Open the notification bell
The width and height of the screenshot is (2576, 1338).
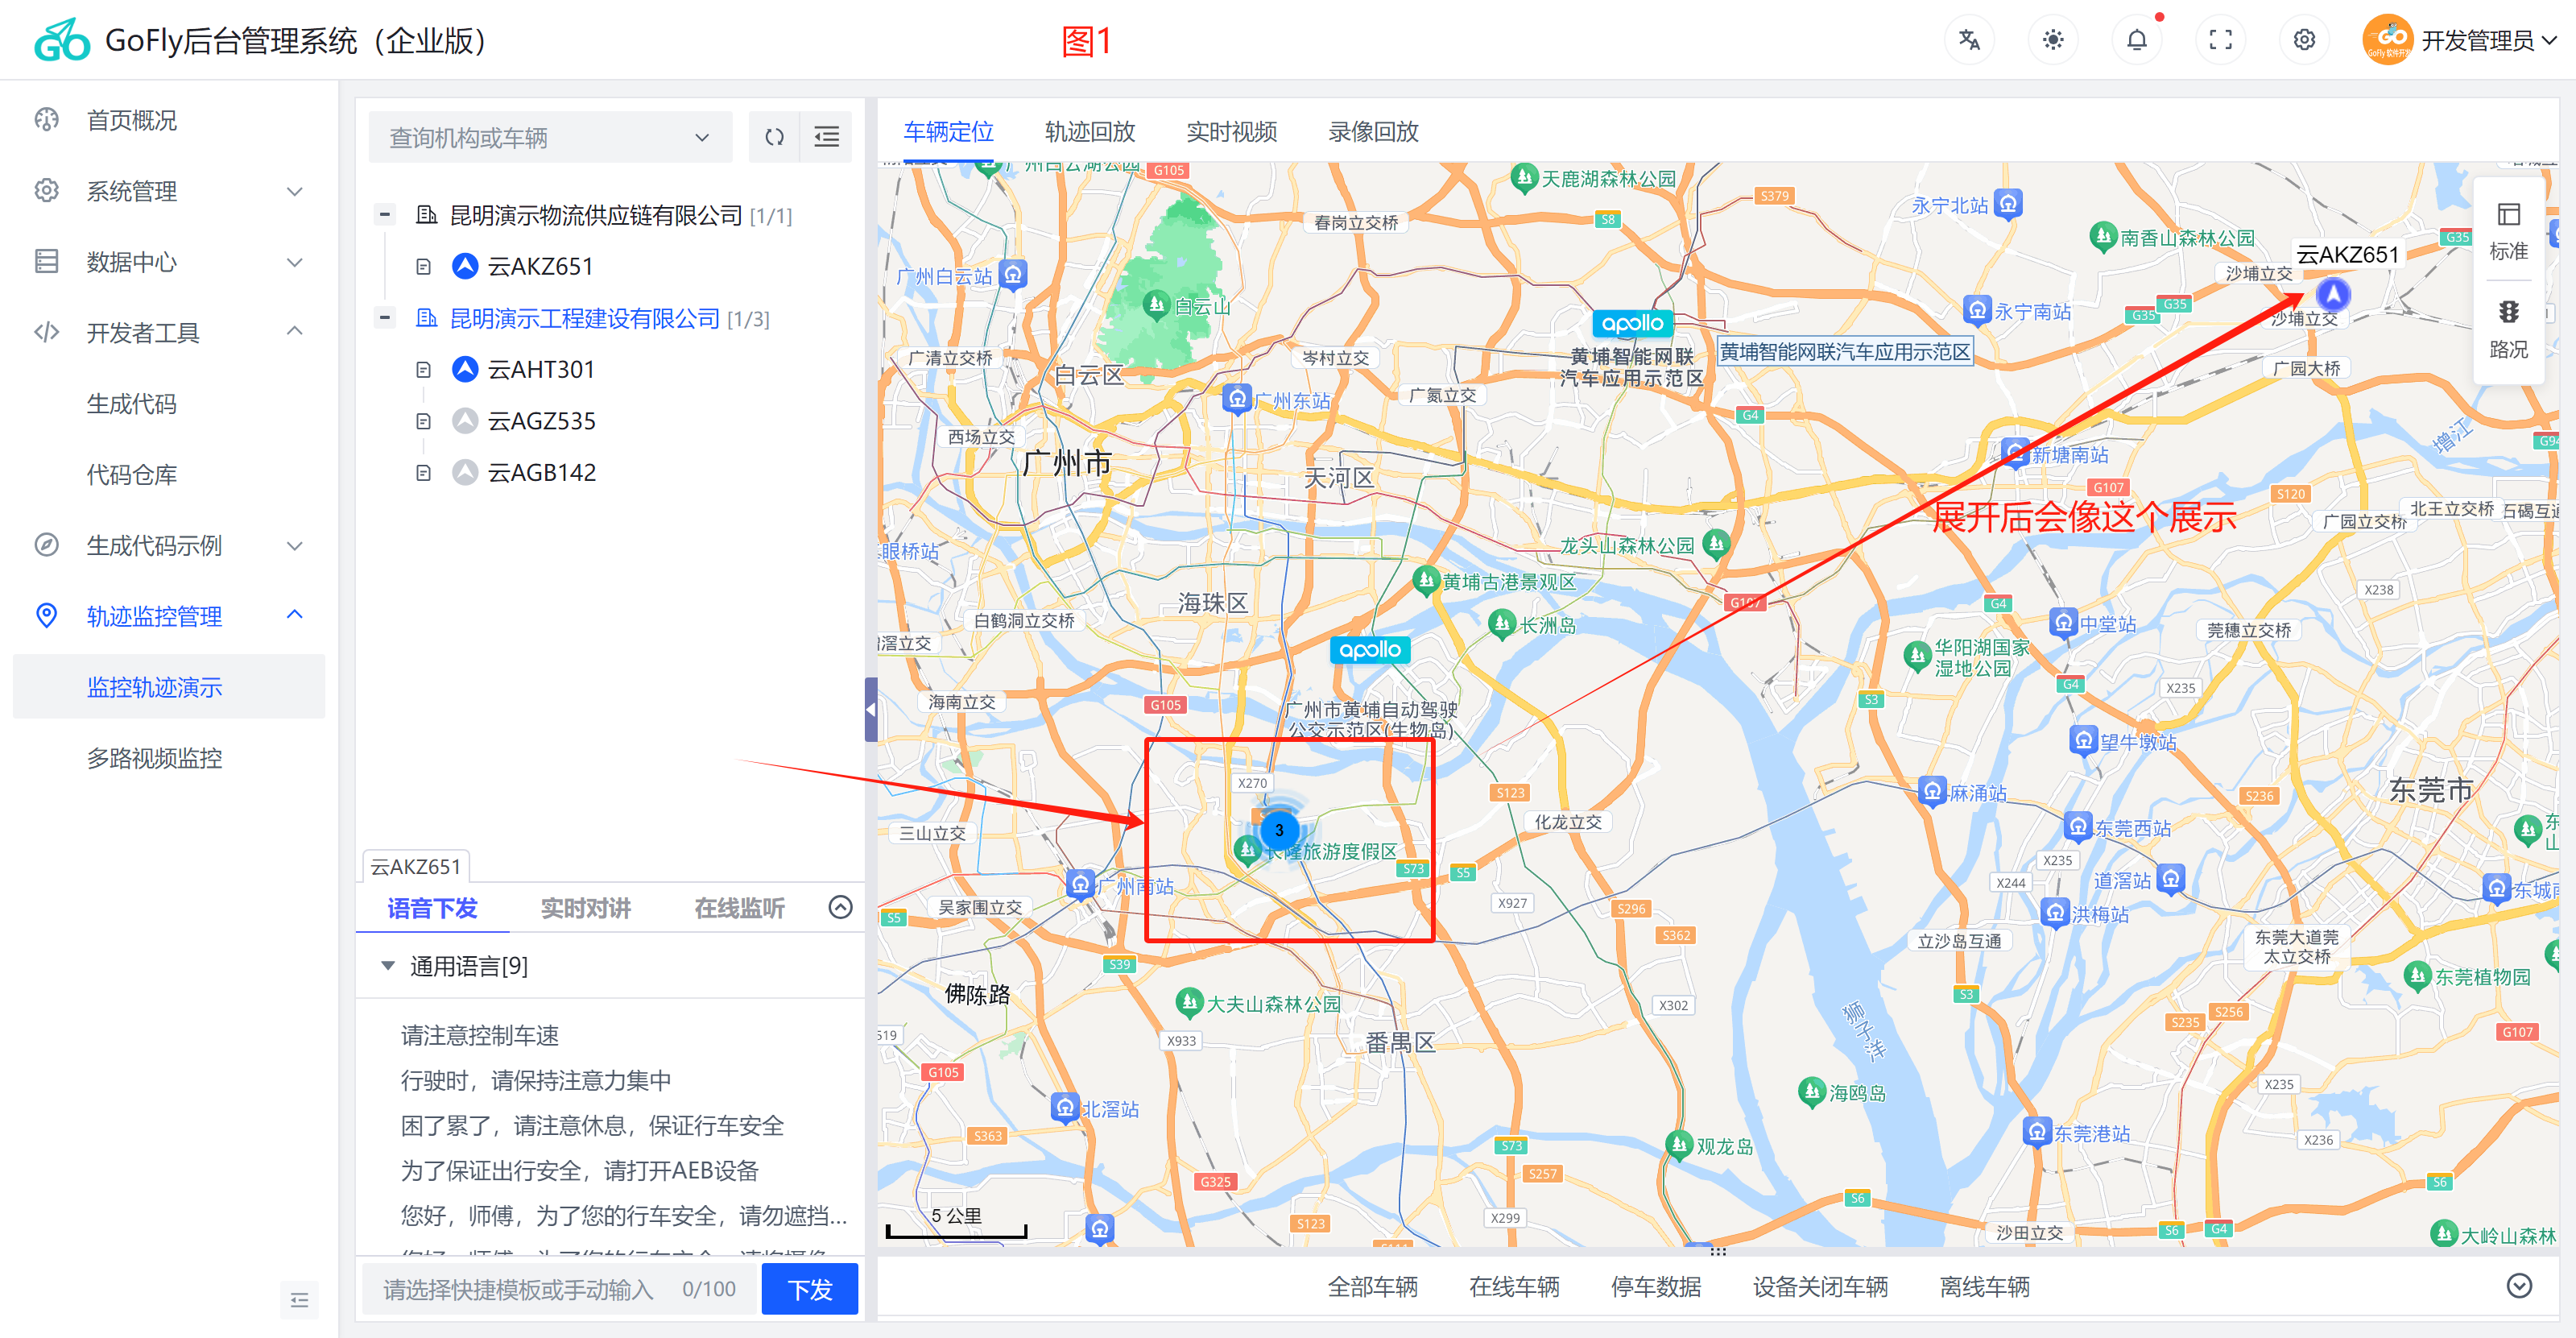click(x=2137, y=40)
